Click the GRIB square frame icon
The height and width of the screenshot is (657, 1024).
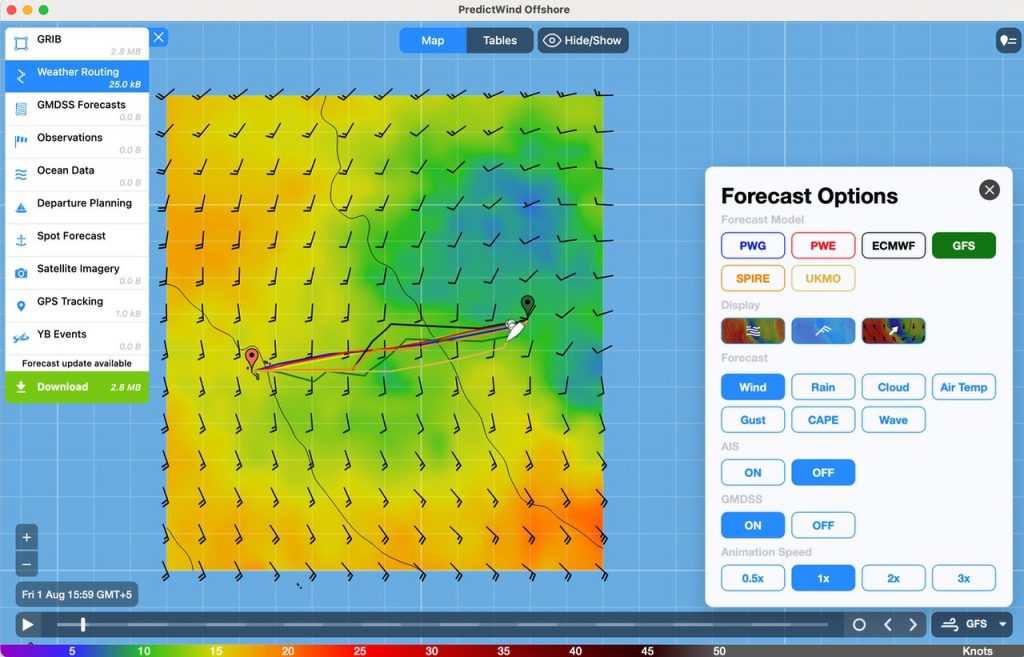[x=21, y=44]
